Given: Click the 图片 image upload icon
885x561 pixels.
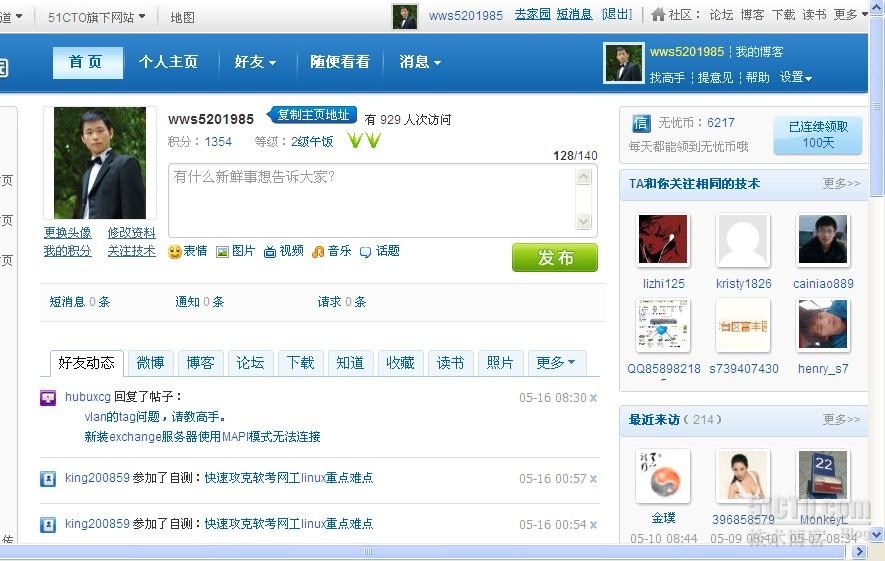Looking at the screenshot, I should (222, 252).
